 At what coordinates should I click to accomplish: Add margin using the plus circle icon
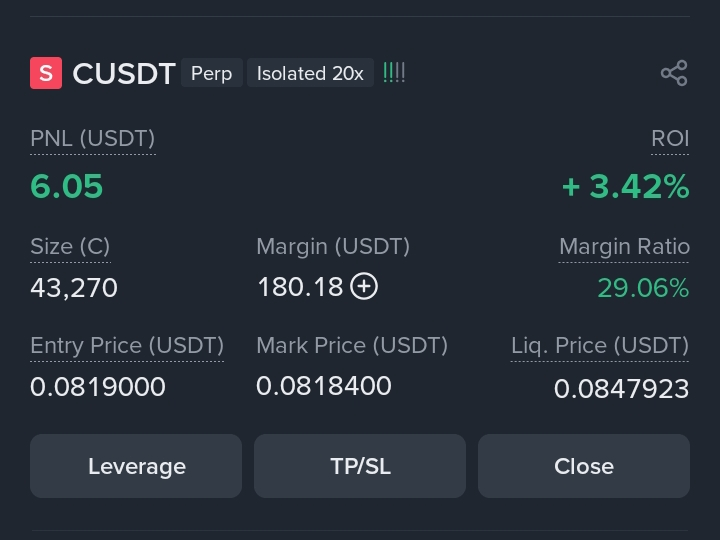(x=364, y=287)
